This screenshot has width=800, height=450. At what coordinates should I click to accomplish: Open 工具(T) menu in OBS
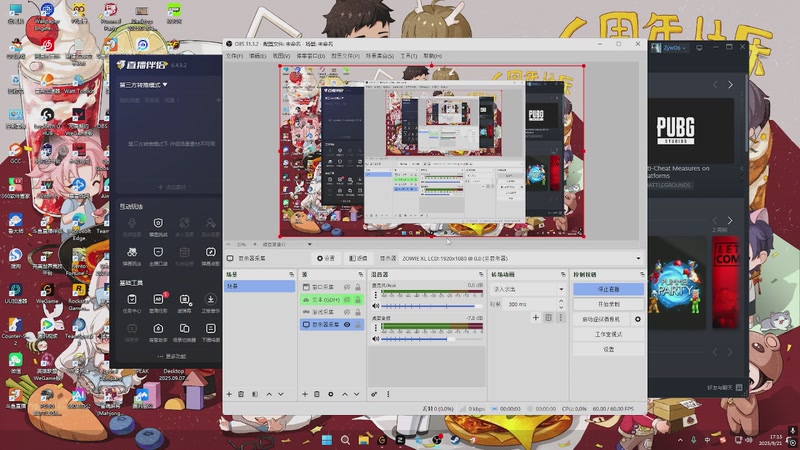(408, 56)
